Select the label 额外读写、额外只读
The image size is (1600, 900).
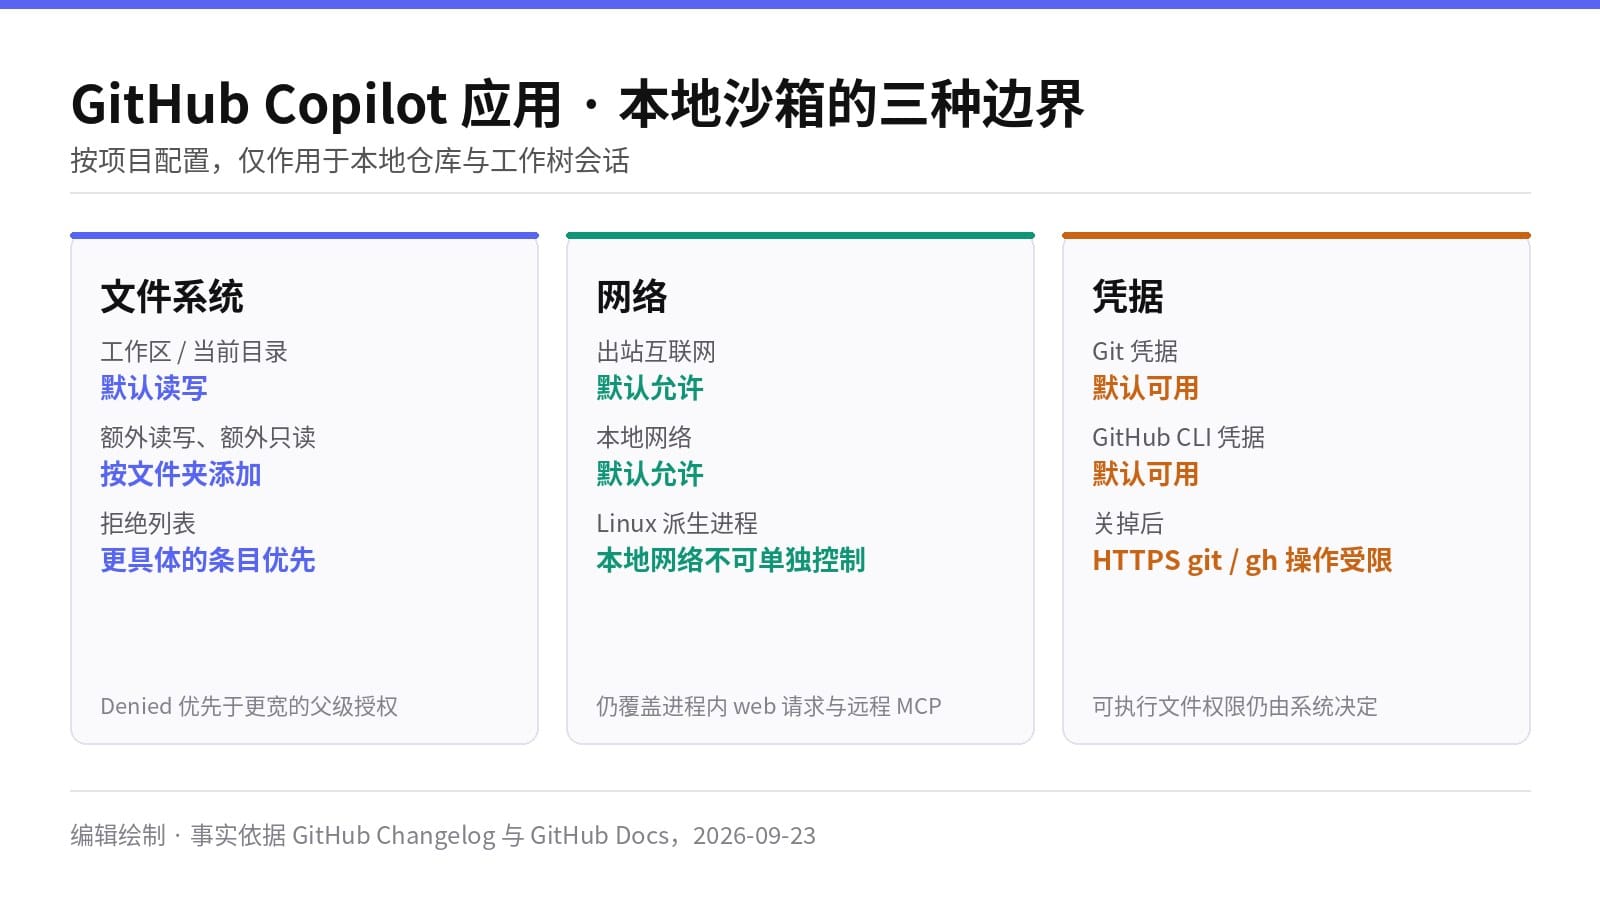click(208, 438)
